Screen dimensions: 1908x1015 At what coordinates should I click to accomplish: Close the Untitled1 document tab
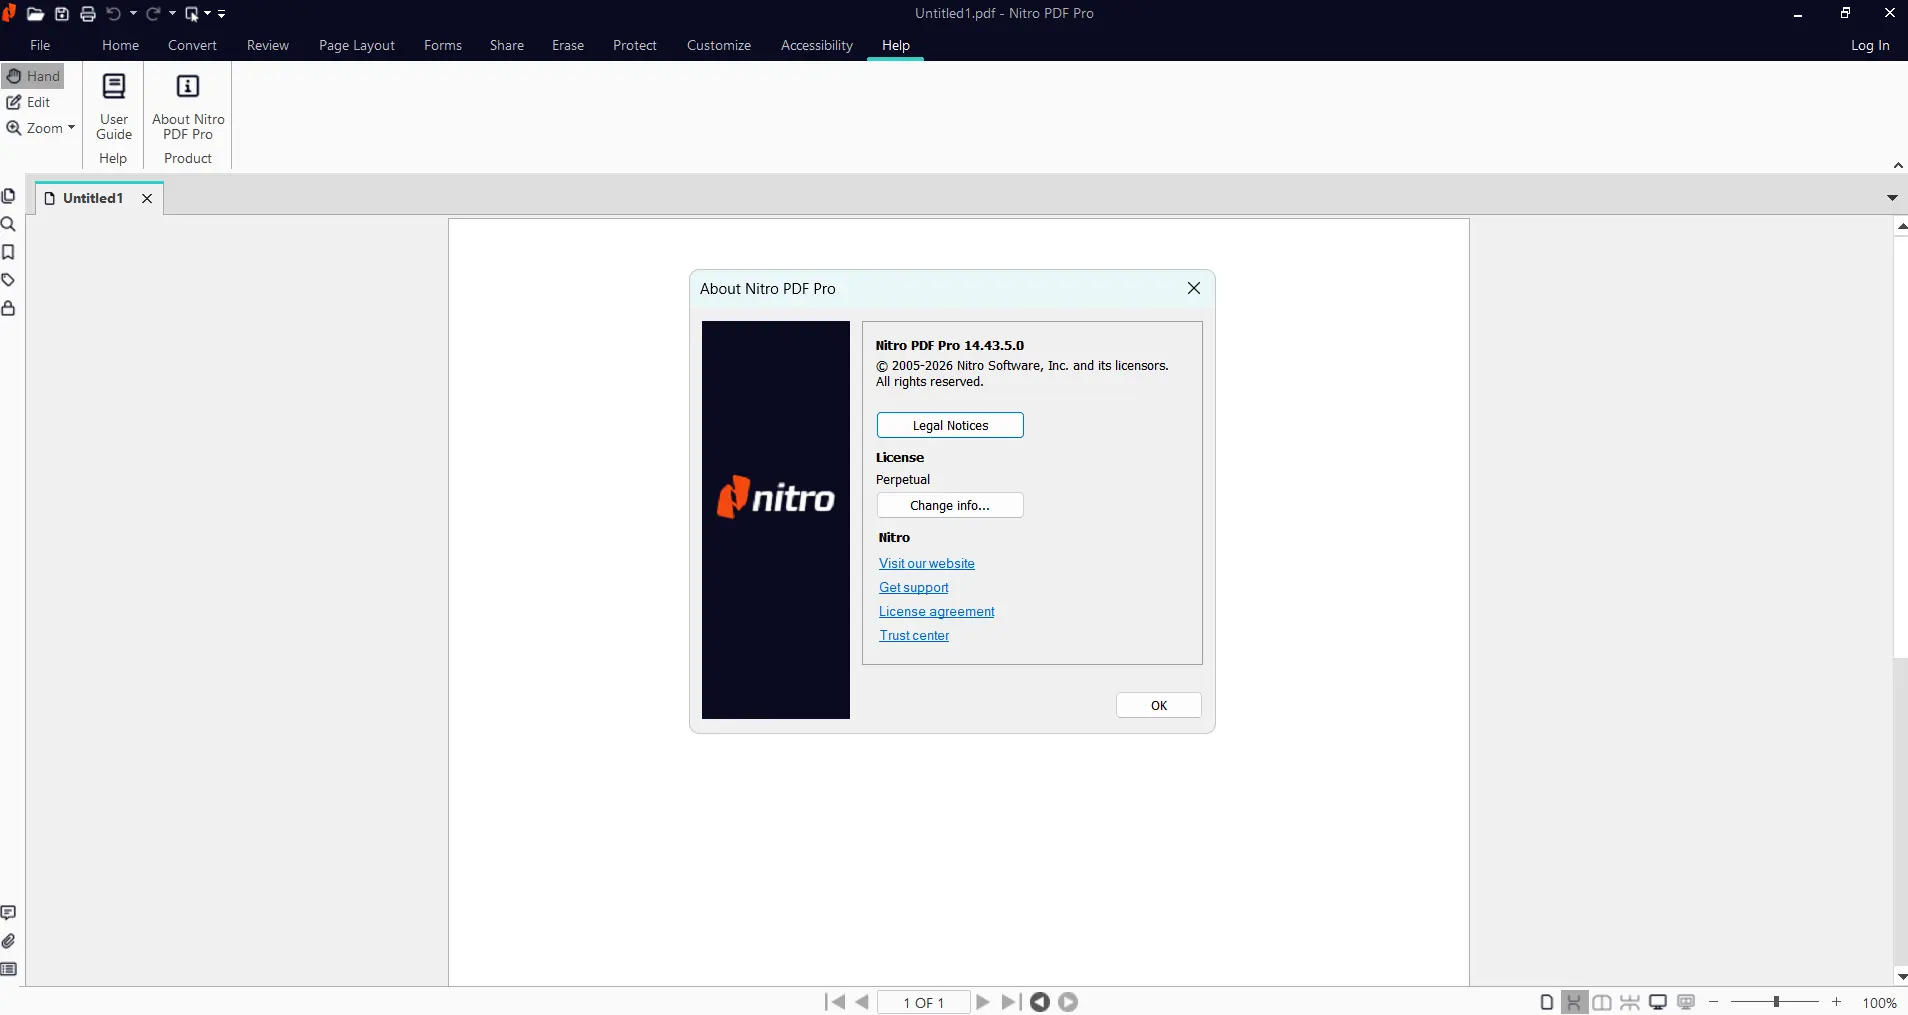coord(147,198)
